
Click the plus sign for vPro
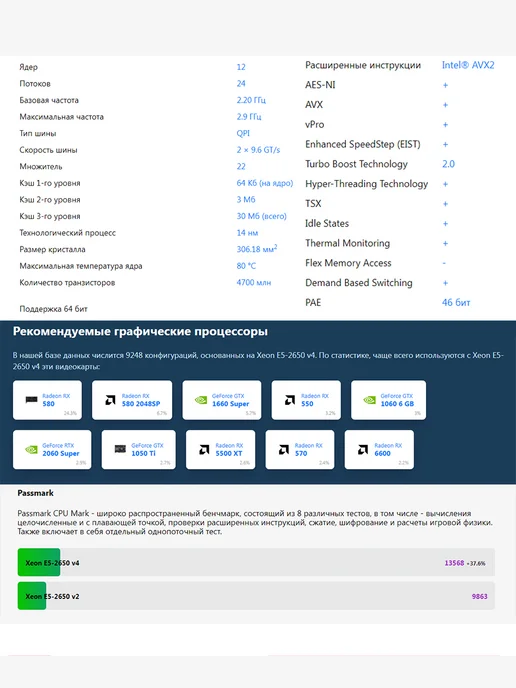[445, 125]
